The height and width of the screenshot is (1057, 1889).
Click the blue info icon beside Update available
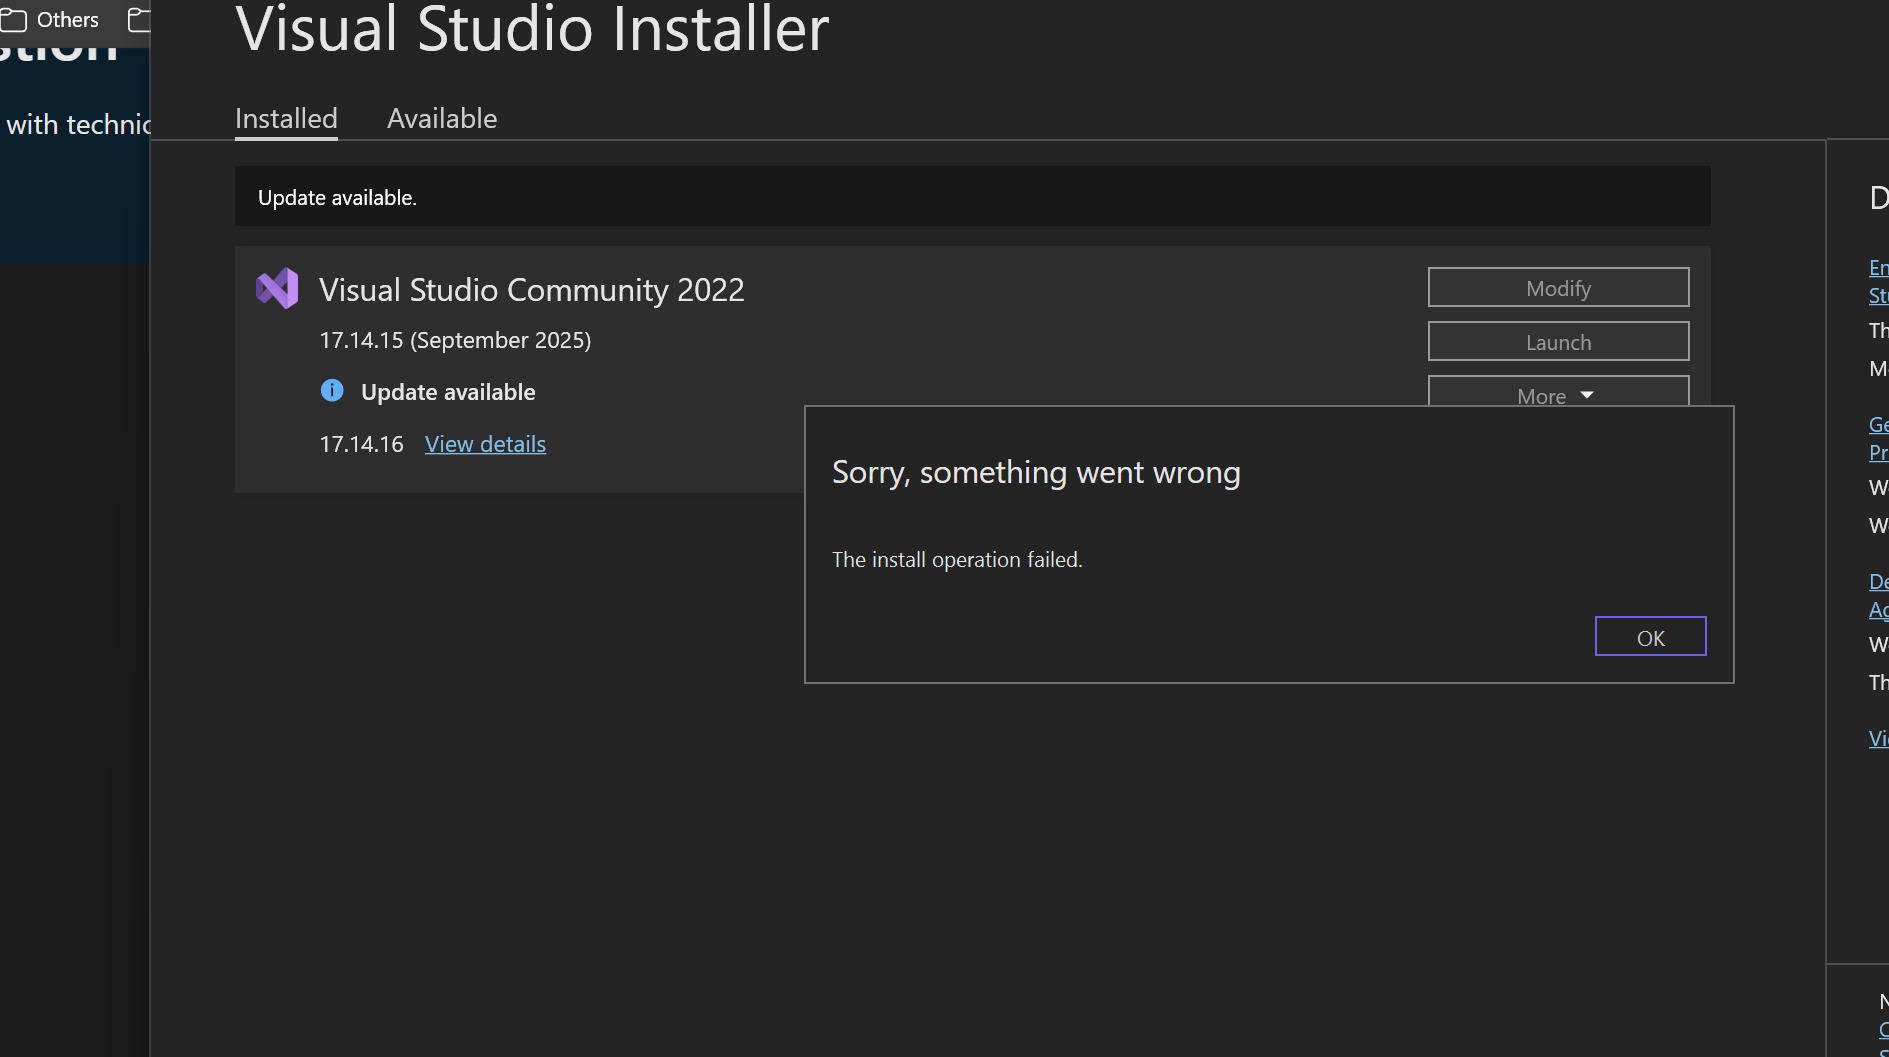[331, 390]
